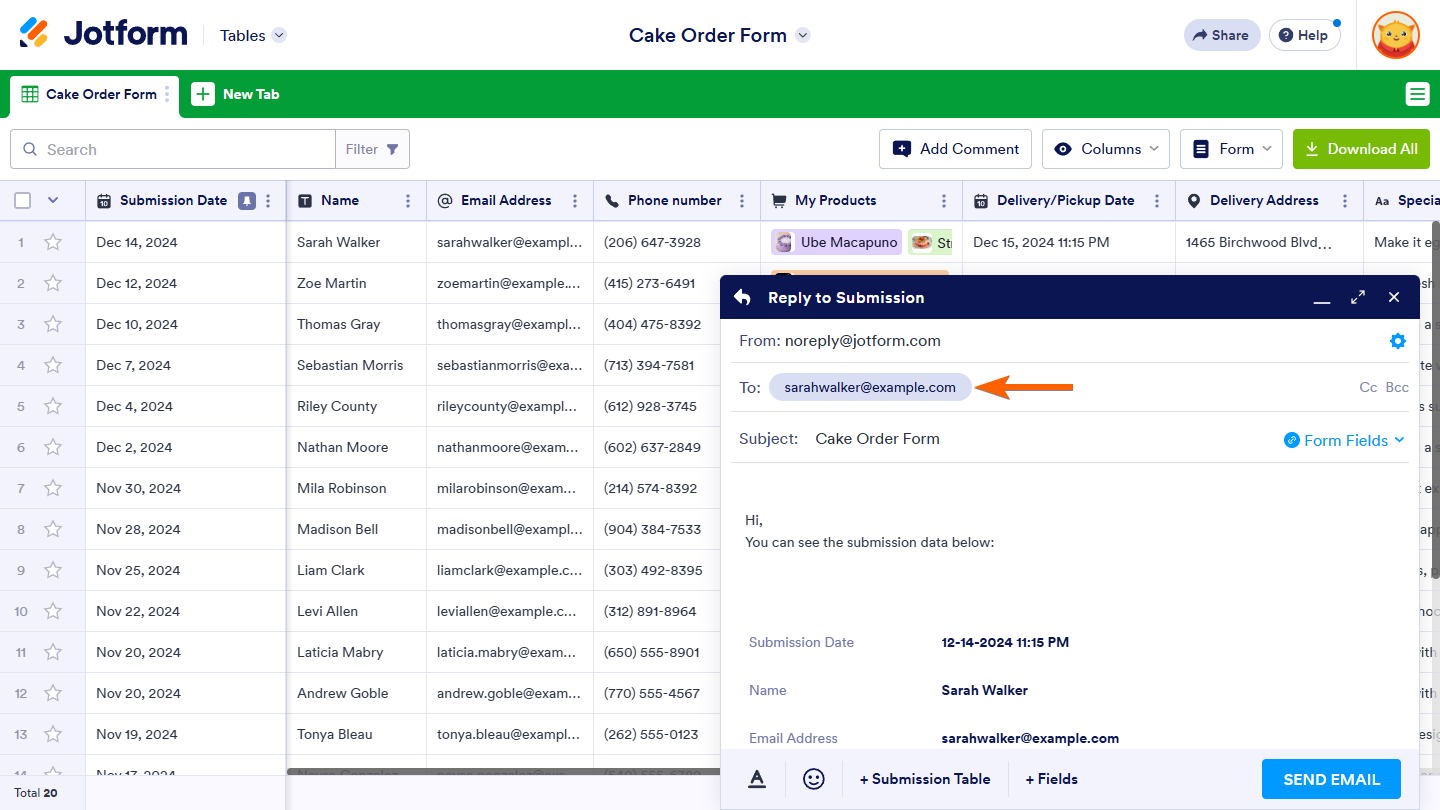Image resolution: width=1440 pixels, height=810 pixels.
Task: Open the text formatting tool in reply
Action: 757,779
